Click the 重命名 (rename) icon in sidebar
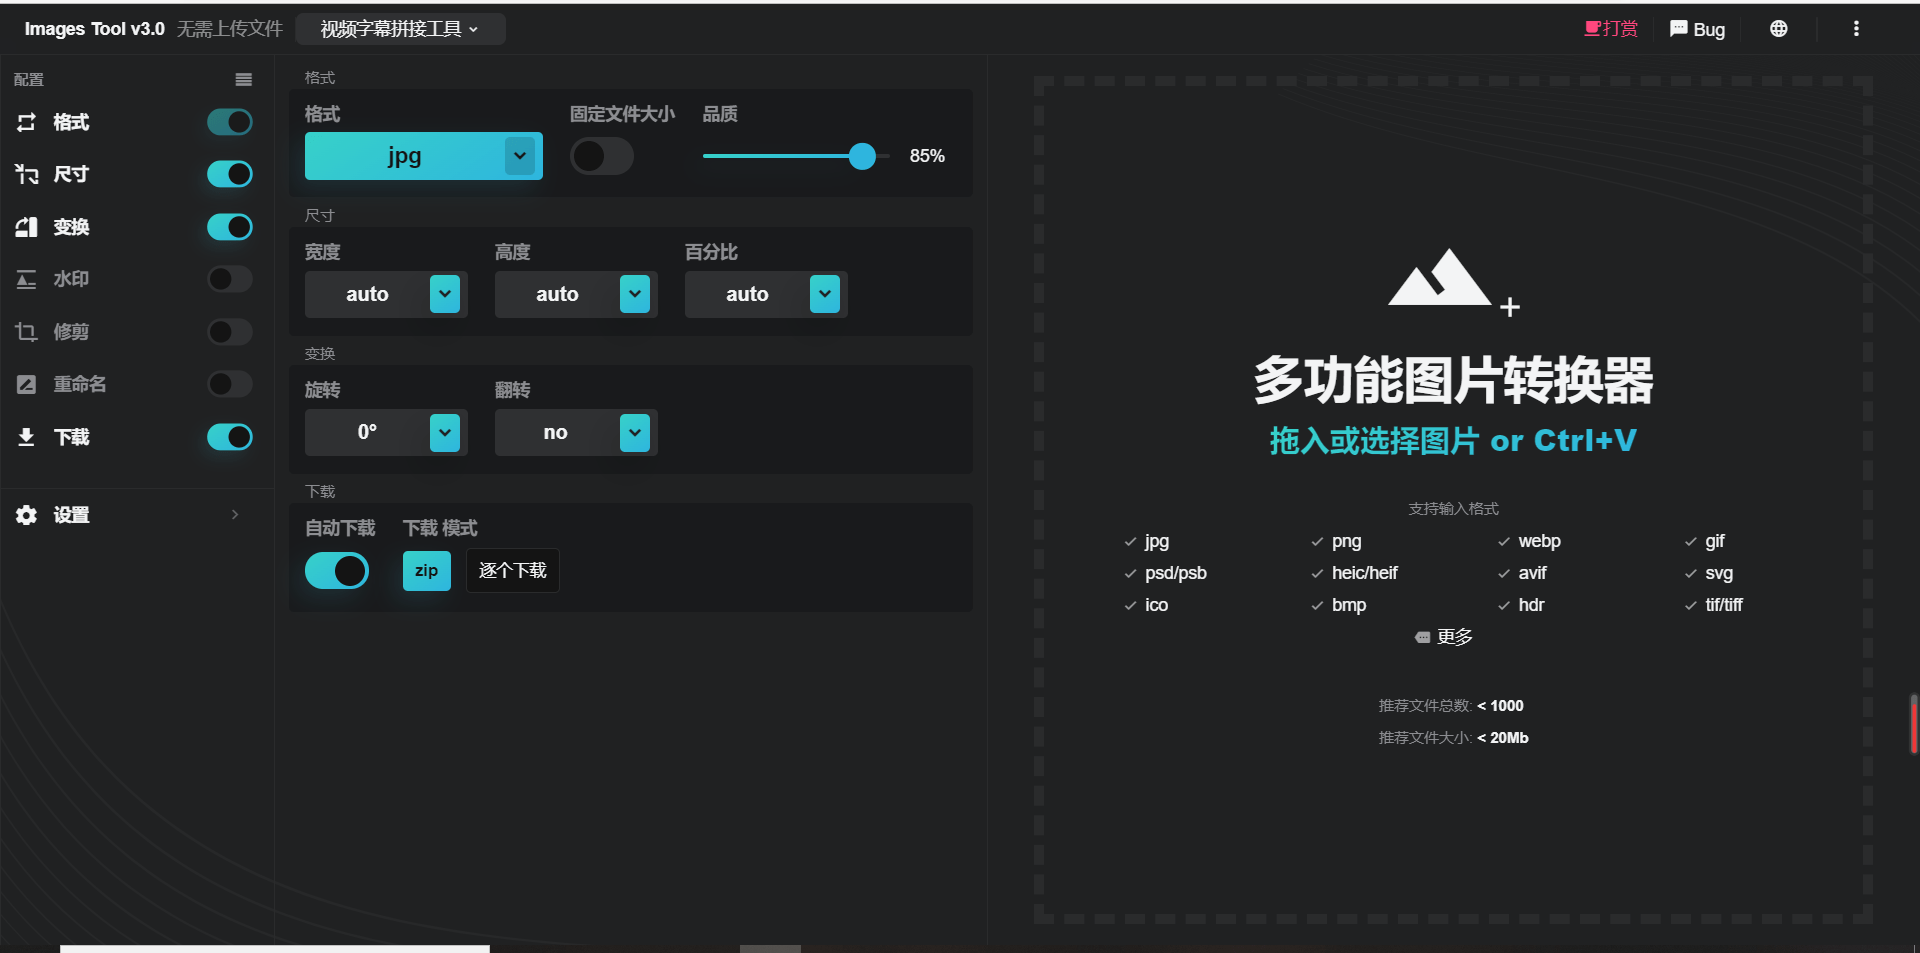Image resolution: width=1920 pixels, height=953 pixels. tap(26, 384)
